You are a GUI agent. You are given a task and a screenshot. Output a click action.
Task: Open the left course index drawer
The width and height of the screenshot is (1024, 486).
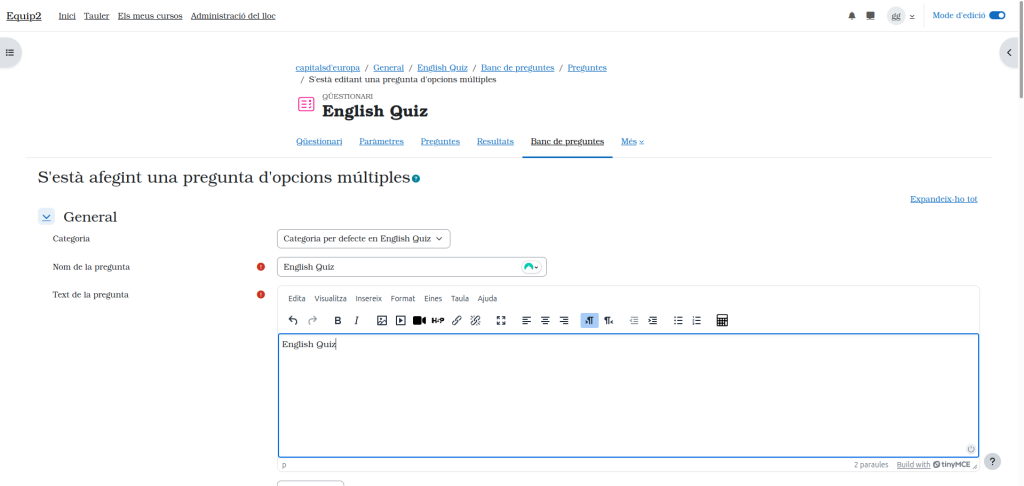pos(10,52)
